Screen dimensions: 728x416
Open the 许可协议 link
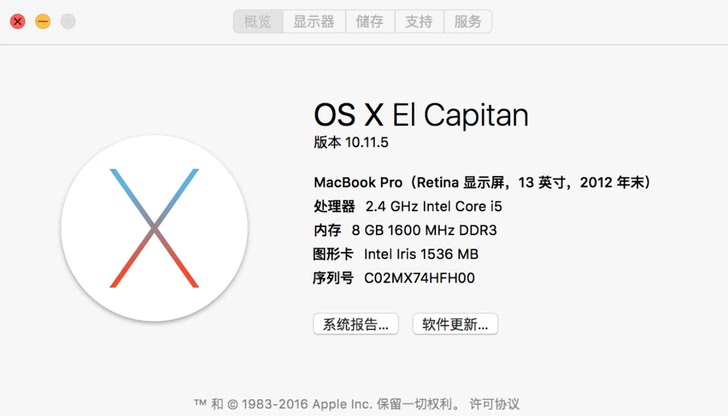click(x=494, y=404)
